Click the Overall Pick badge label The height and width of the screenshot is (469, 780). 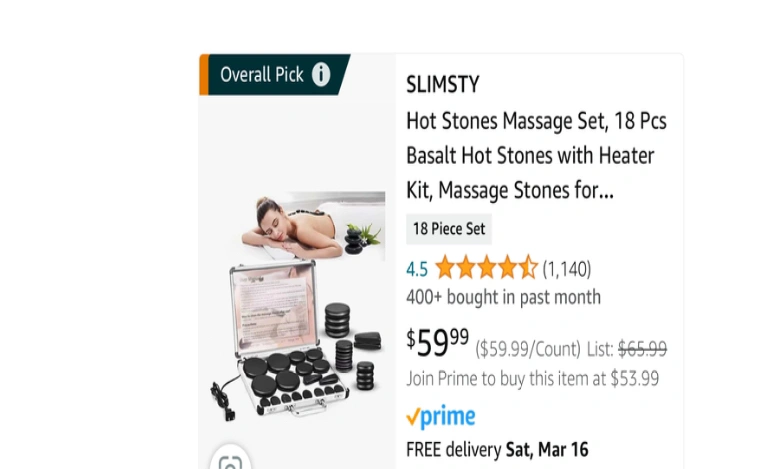click(x=262, y=75)
